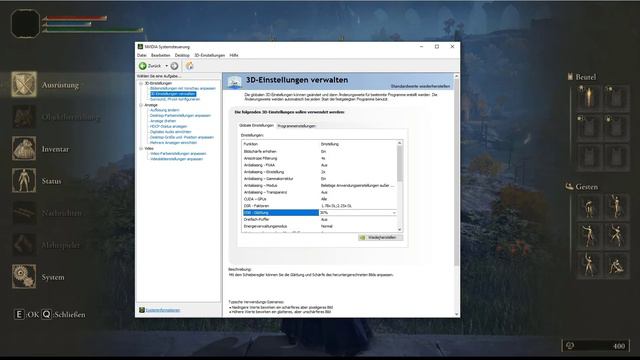Image resolution: width=640 pixels, height=360 pixels.
Task: Click the Gesten hand icon heading
Action: pos(569,187)
